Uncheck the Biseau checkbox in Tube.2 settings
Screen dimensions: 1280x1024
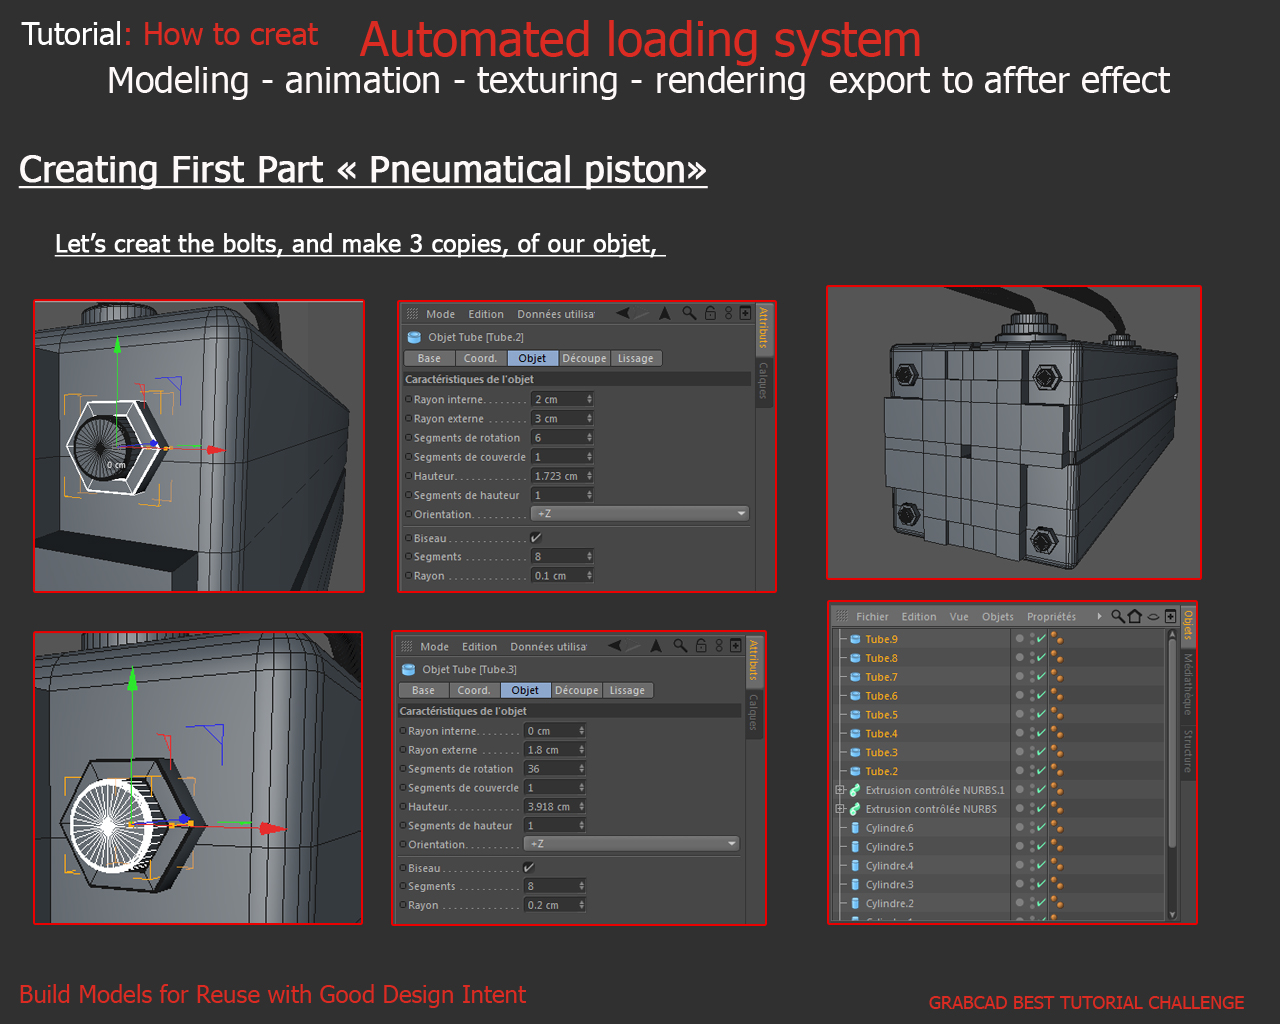click(x=536, y=537)
